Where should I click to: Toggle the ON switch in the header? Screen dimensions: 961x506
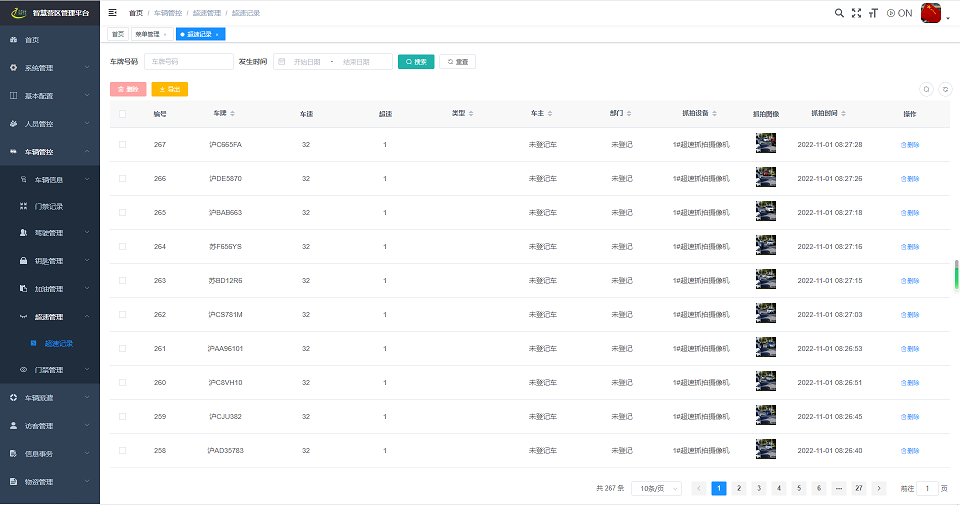click(899, 13)
